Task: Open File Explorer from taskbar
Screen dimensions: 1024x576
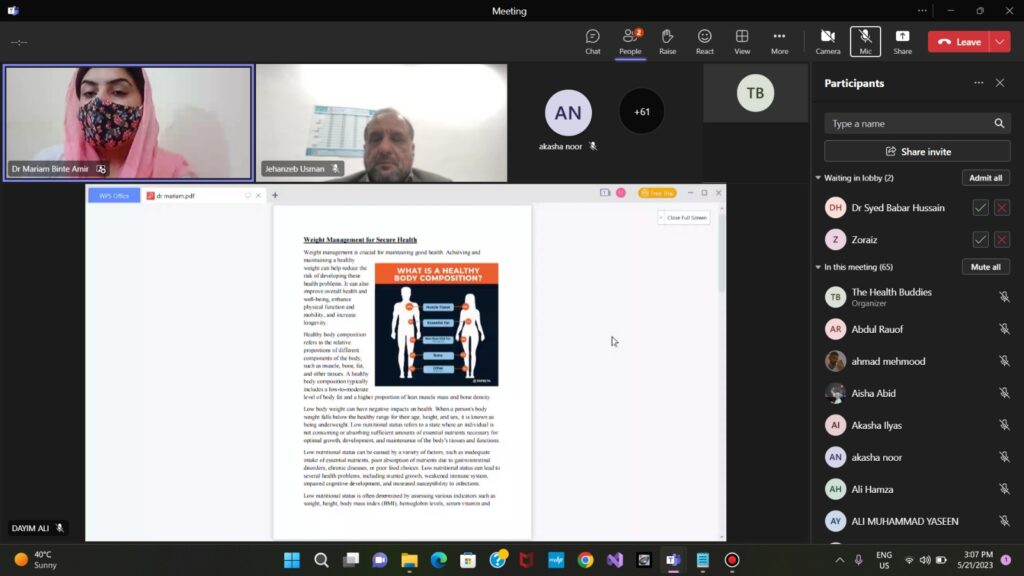Action: click(x=409, y=560)
